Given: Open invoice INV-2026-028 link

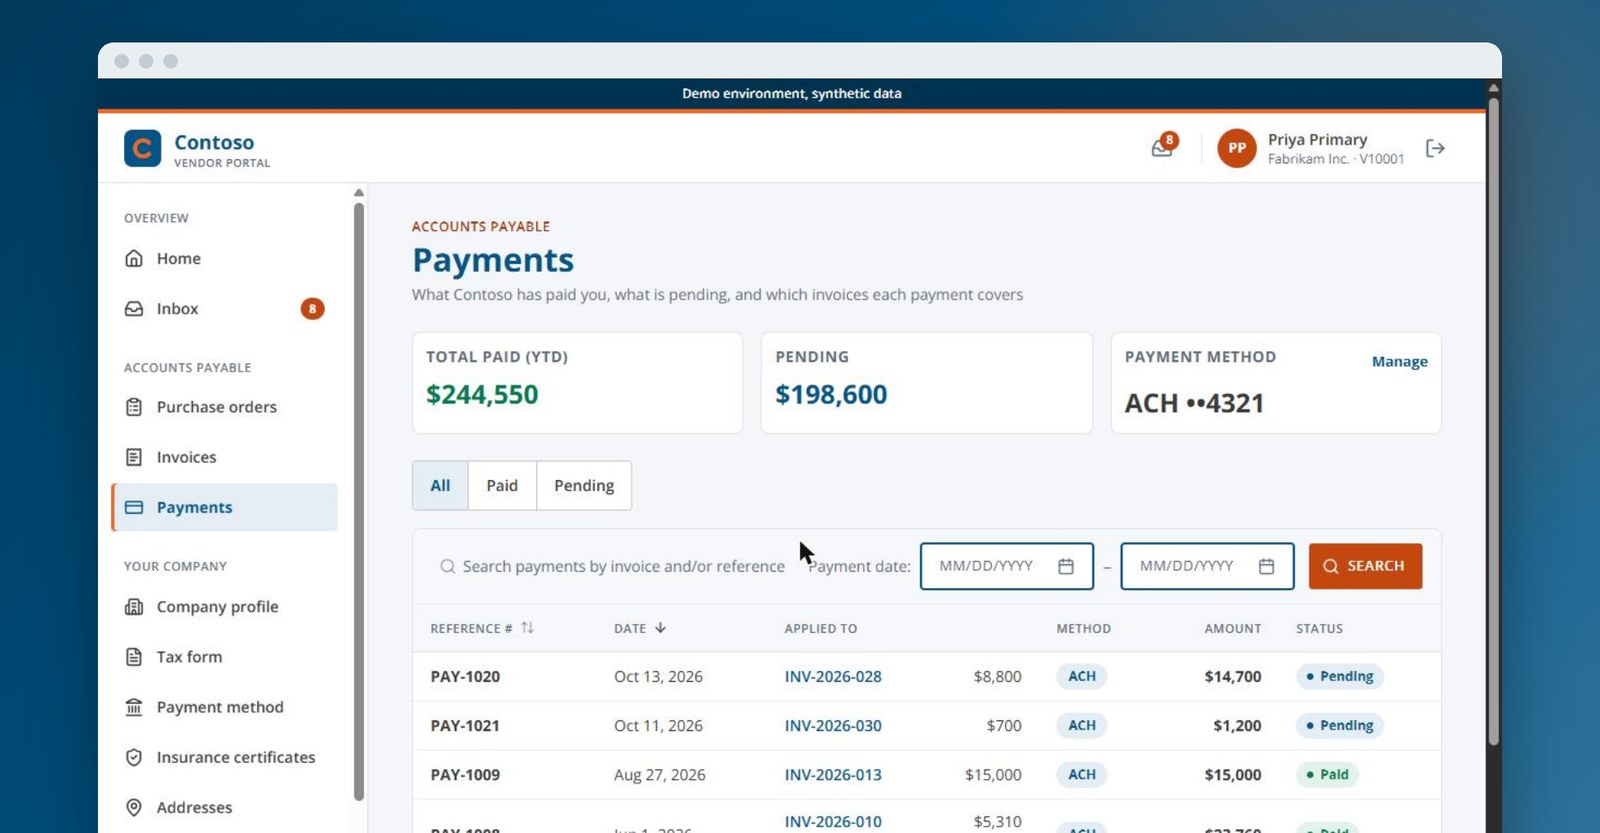Looking at the screenshot, I should point(833,676).
